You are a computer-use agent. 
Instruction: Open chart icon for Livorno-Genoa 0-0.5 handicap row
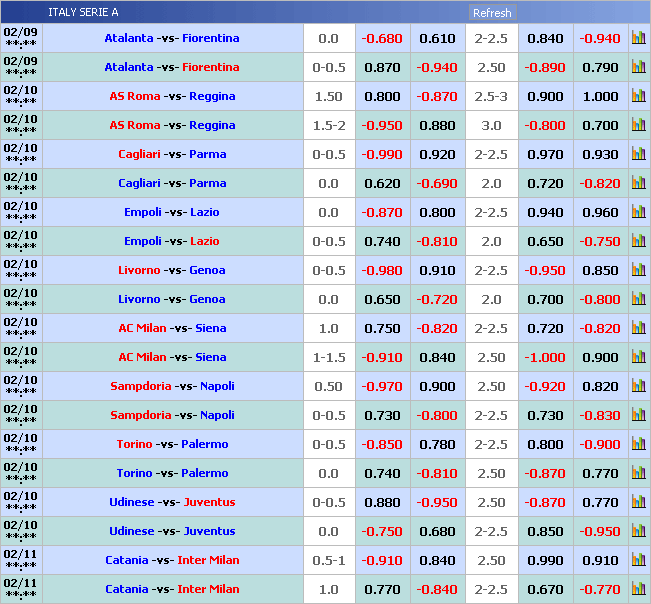click(638, 271)
